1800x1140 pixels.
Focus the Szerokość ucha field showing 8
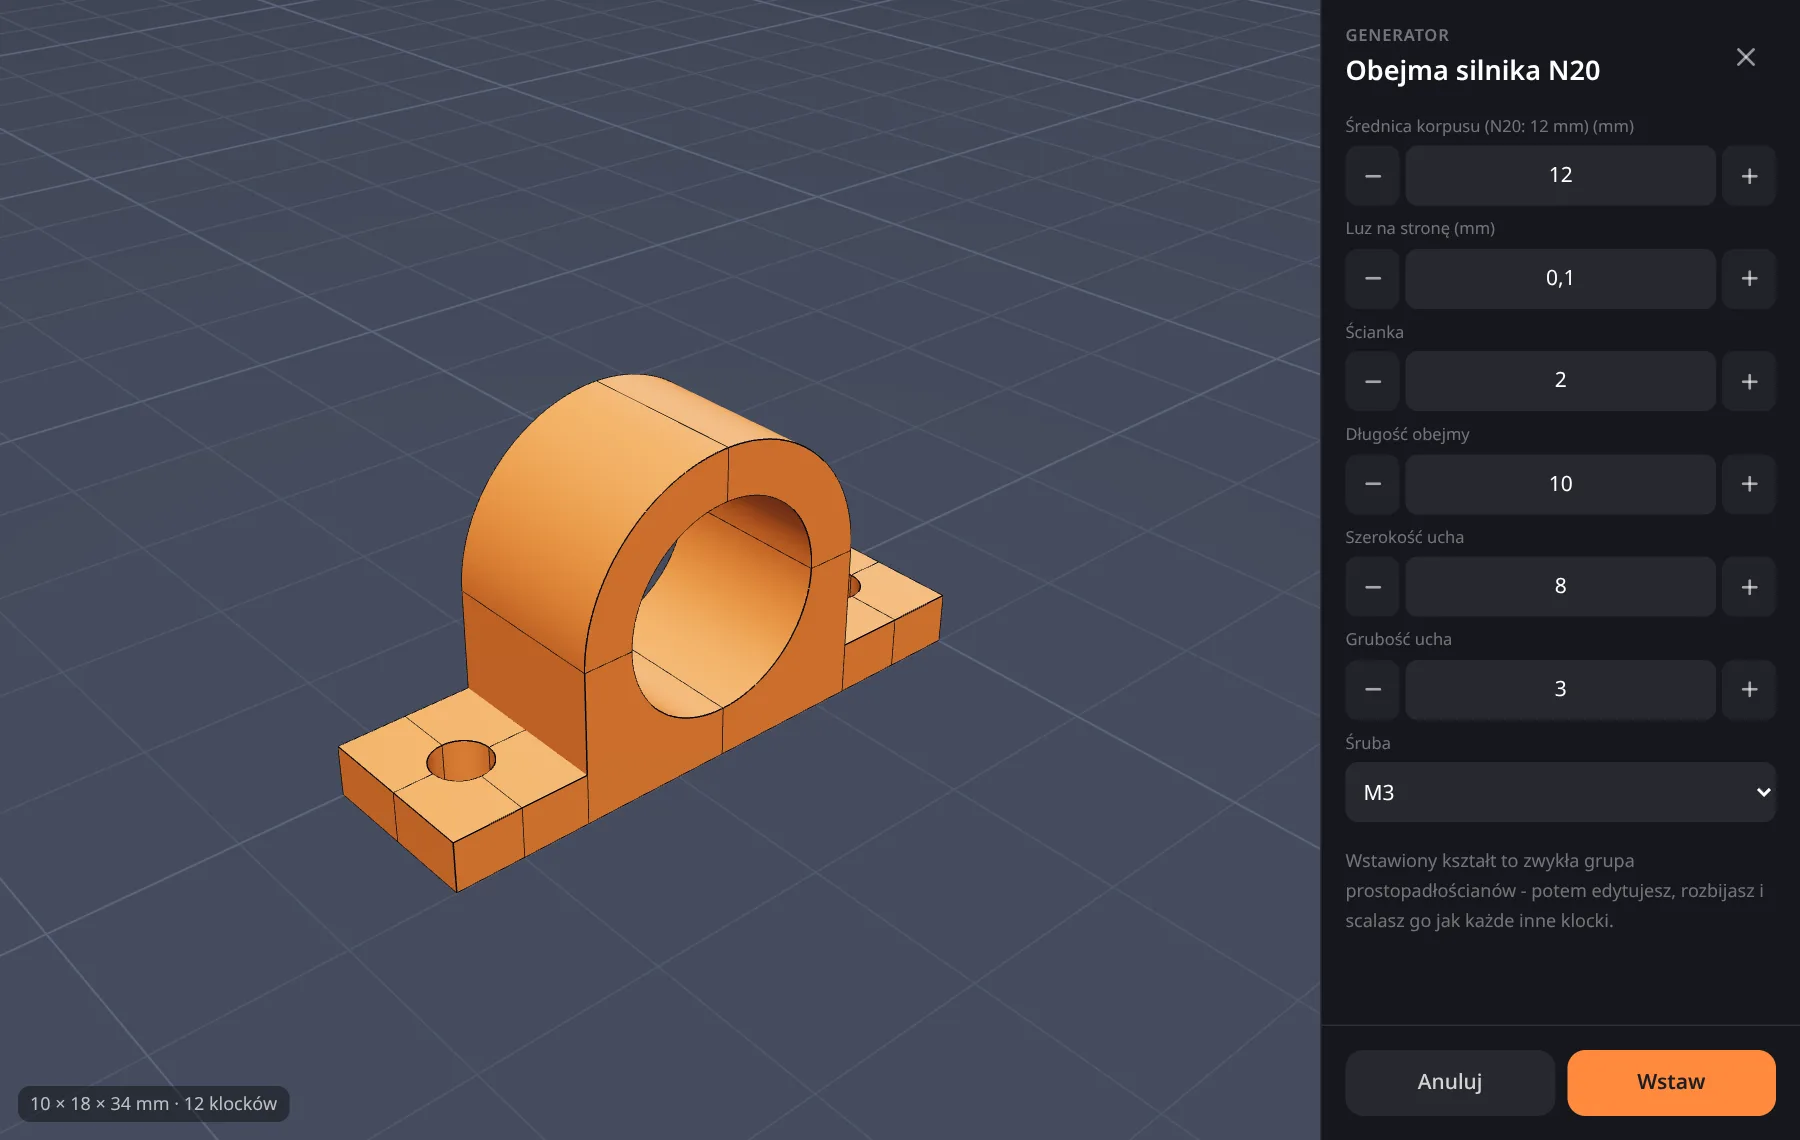(1560, 587)
